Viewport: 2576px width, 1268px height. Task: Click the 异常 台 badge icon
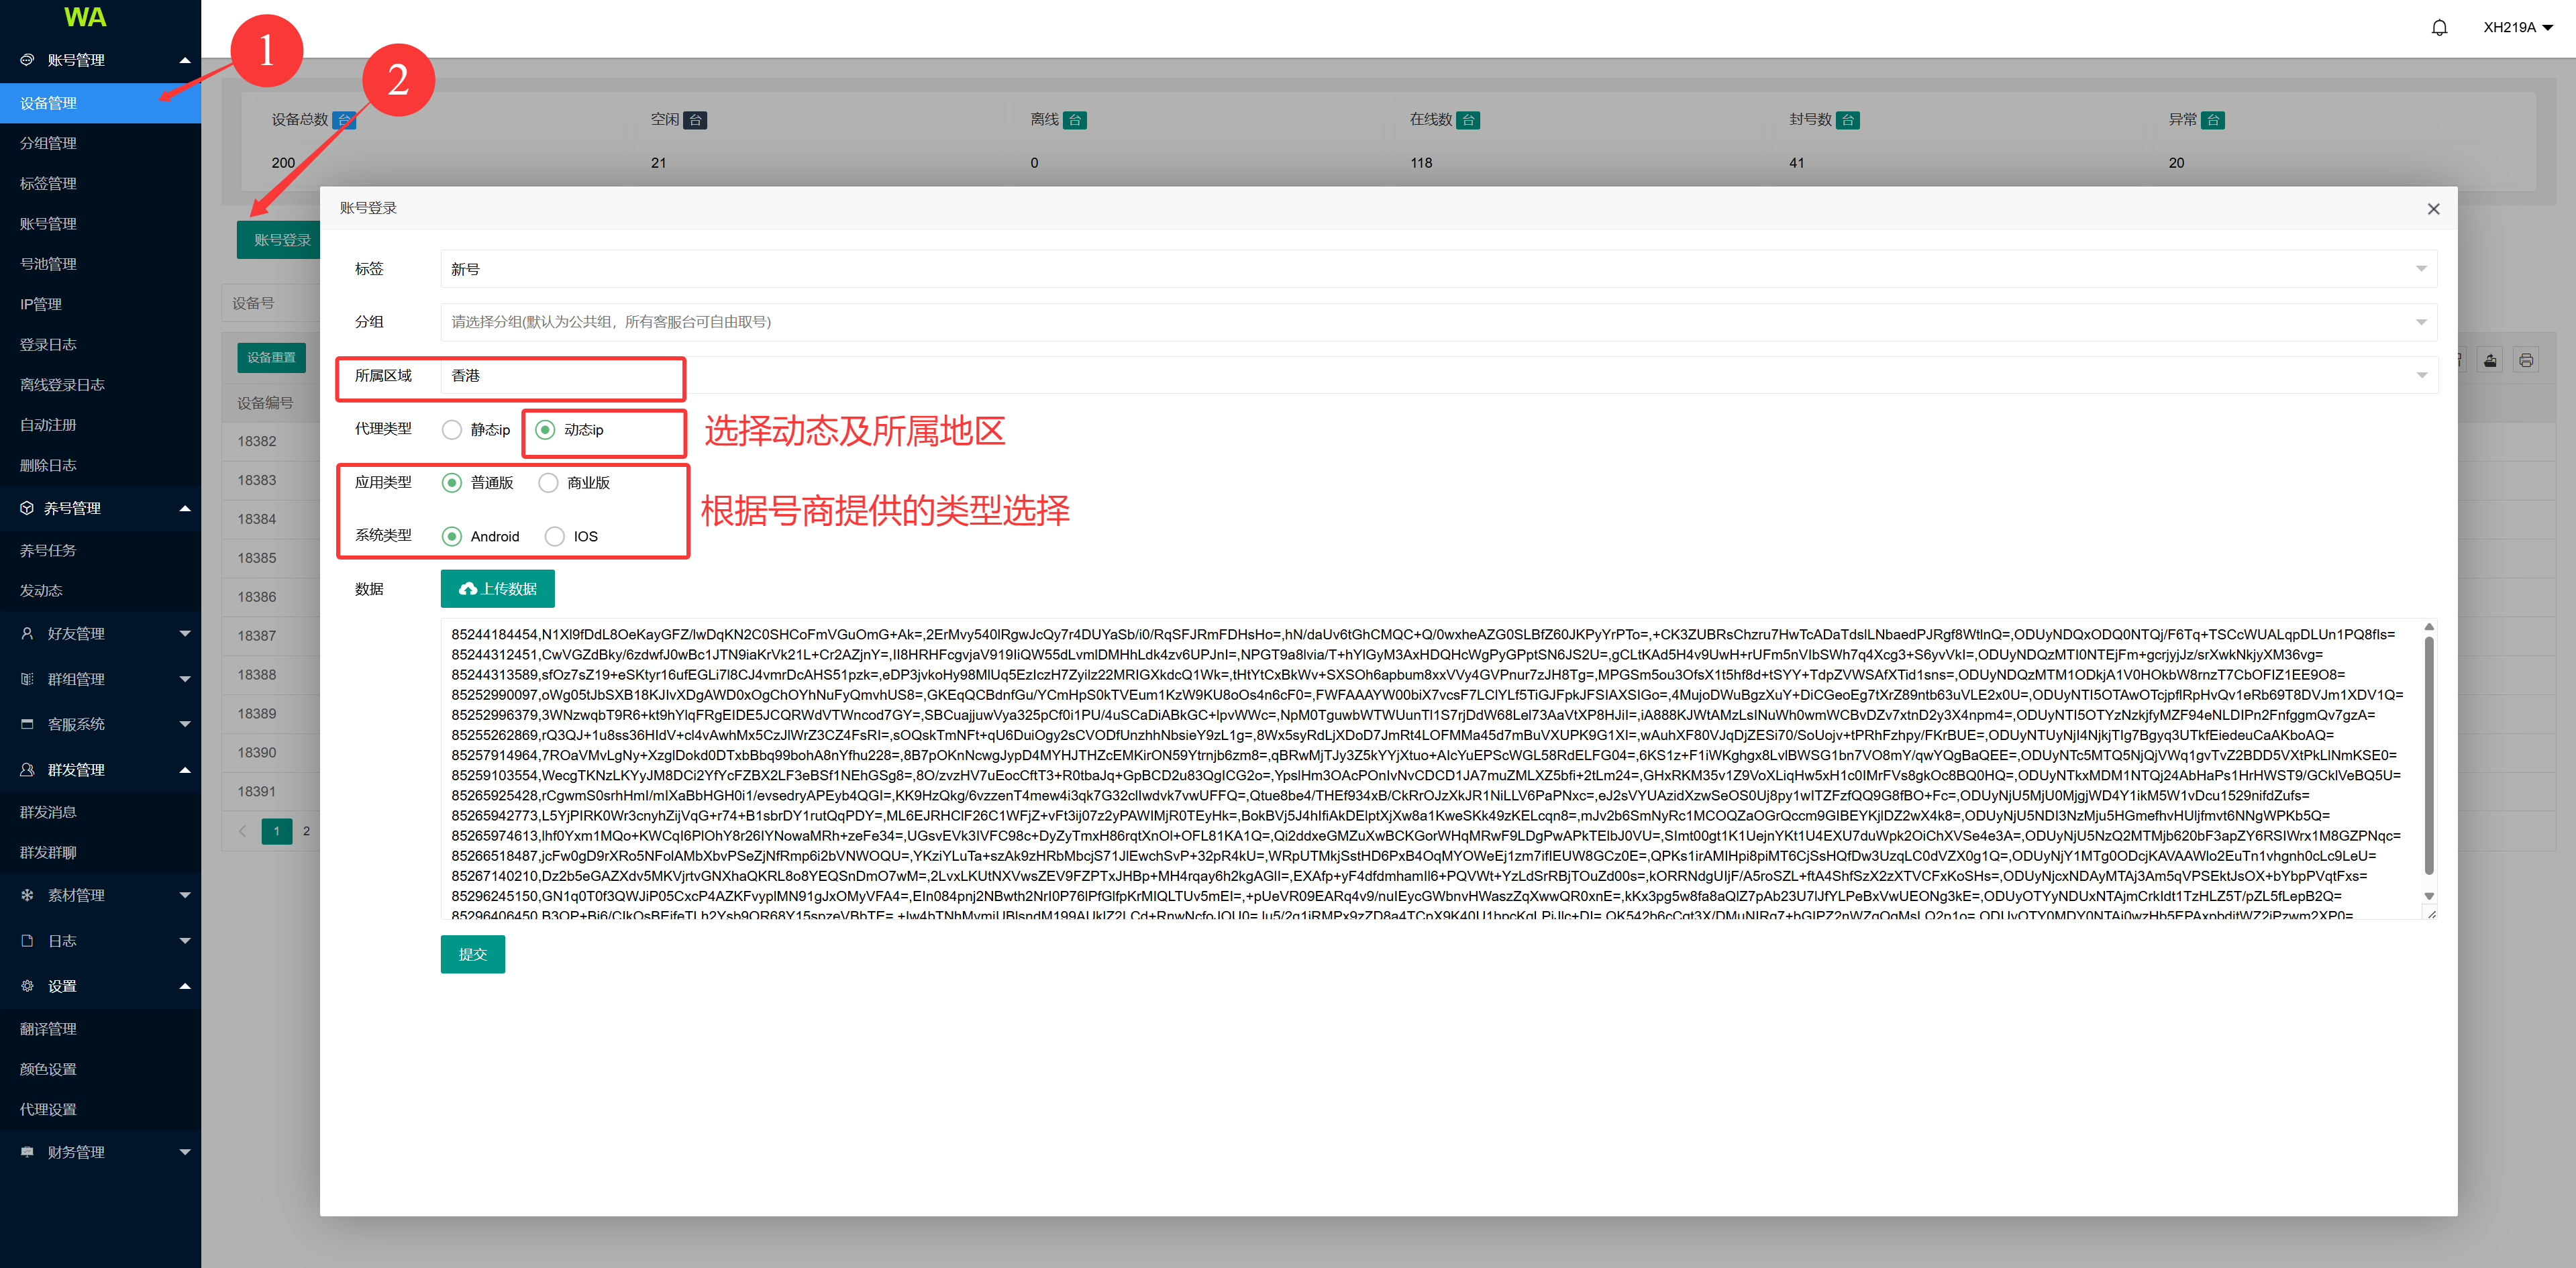click(2213, 120)
